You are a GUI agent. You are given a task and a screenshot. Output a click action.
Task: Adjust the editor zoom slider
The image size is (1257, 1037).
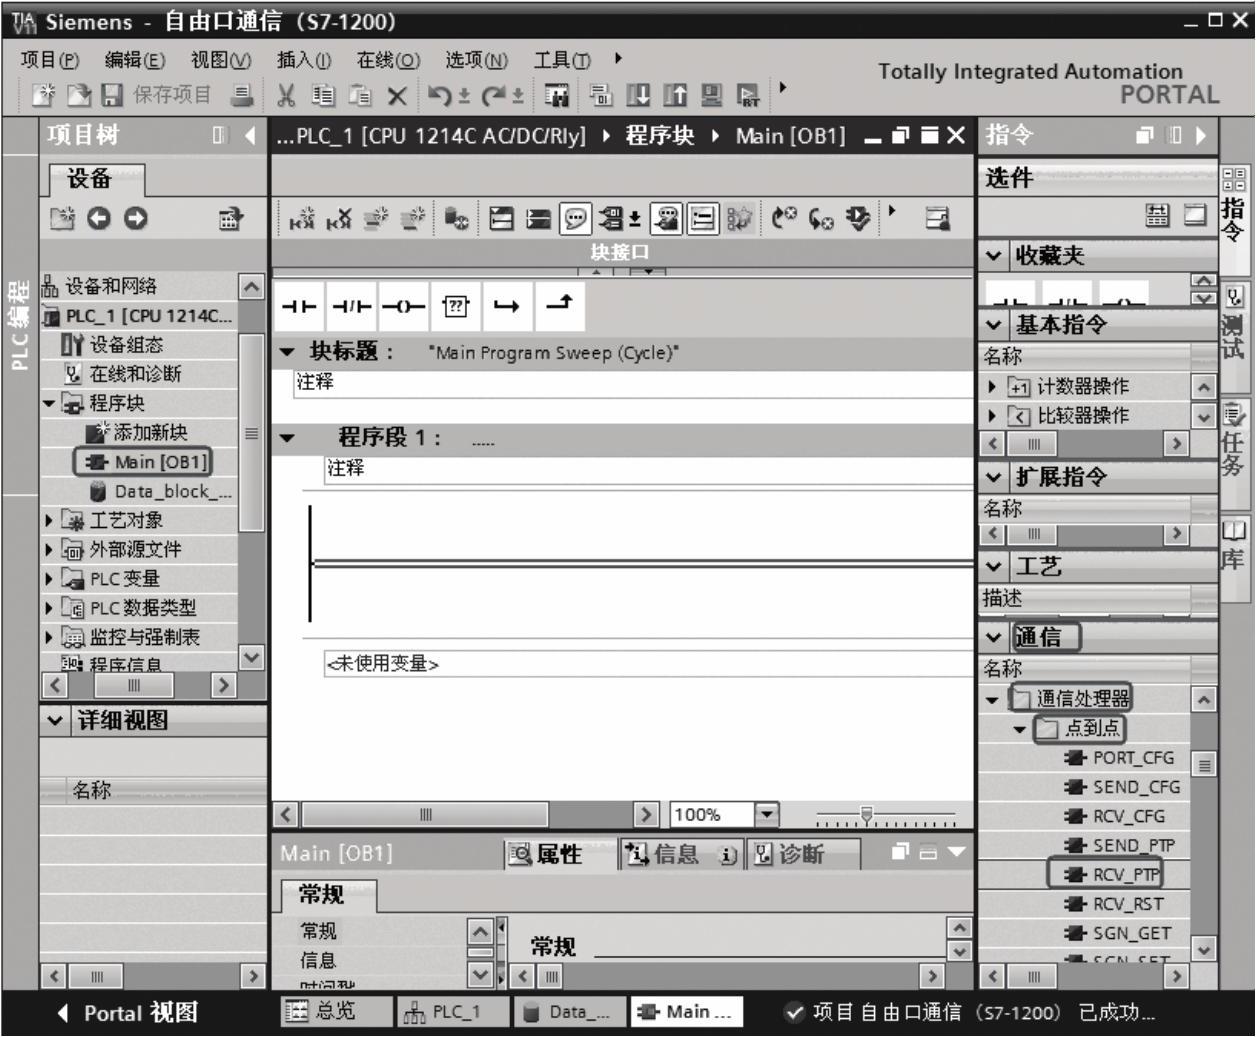click(x=866, y=815)
